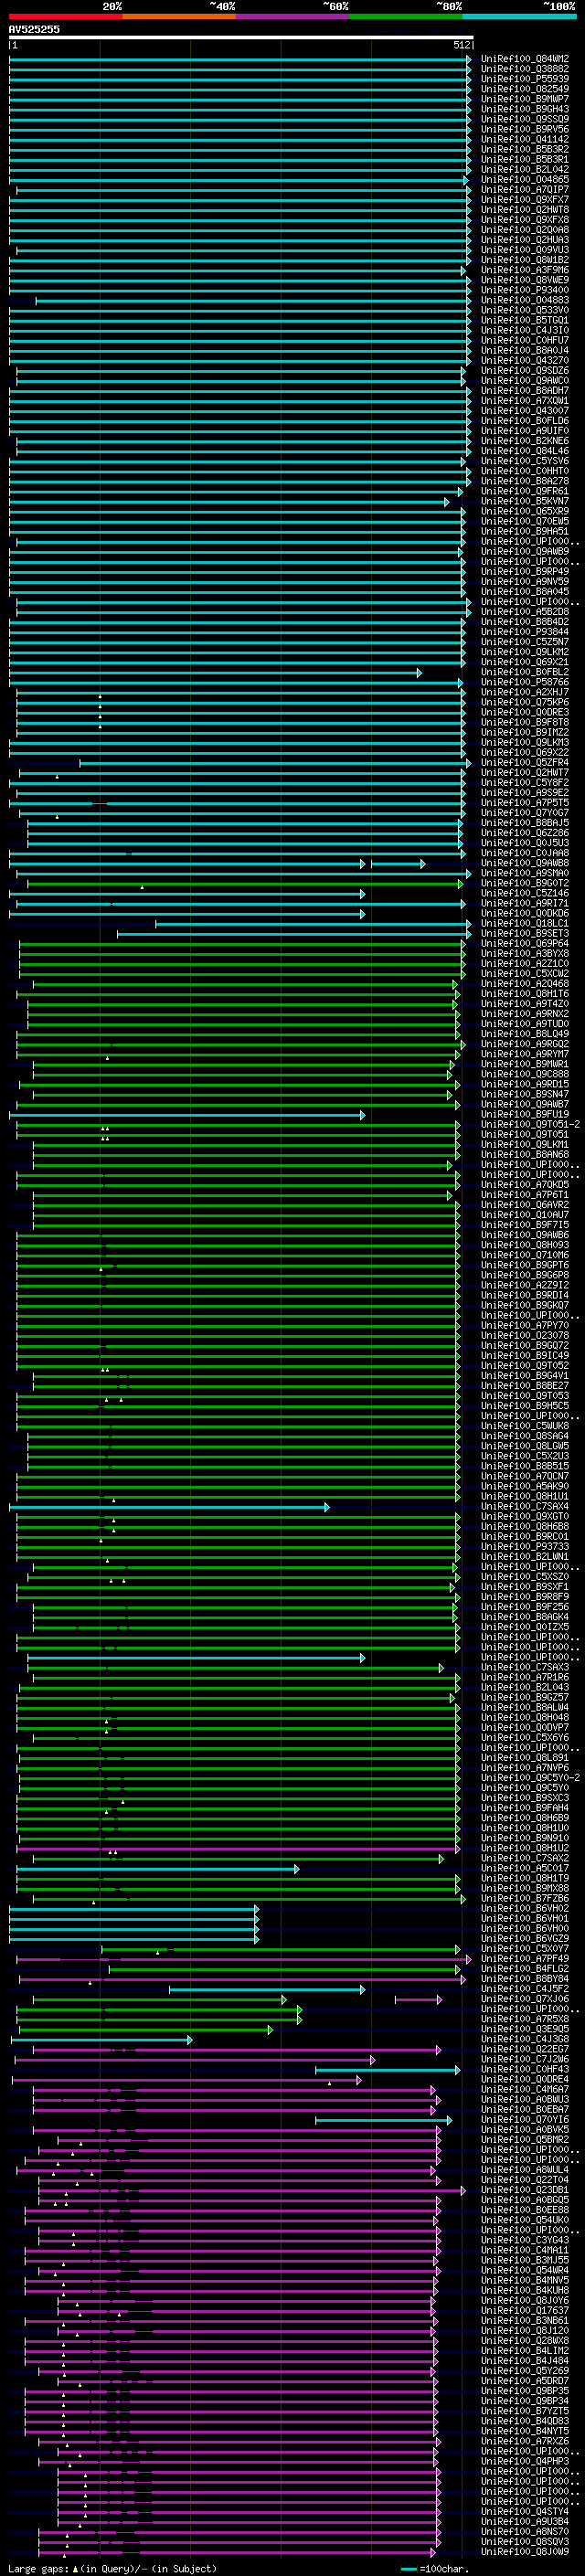This screenshot has width=585, height=2576.
Task: Click the cyan alignment bar for UniRef100_Q84WM2
Action: pos(240,59)
